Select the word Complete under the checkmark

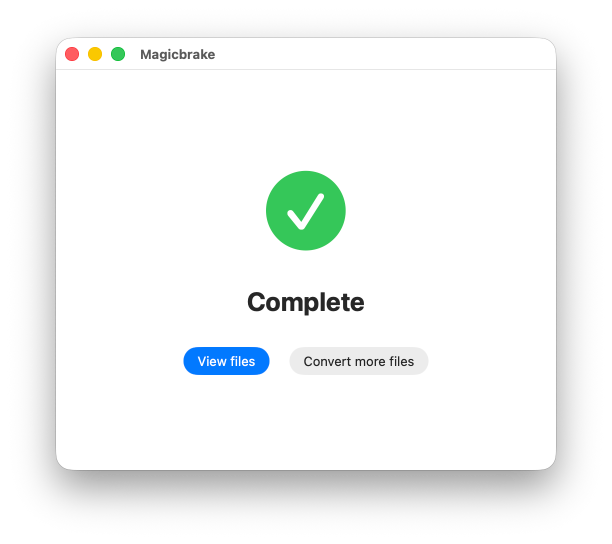[x=306, y=302]
